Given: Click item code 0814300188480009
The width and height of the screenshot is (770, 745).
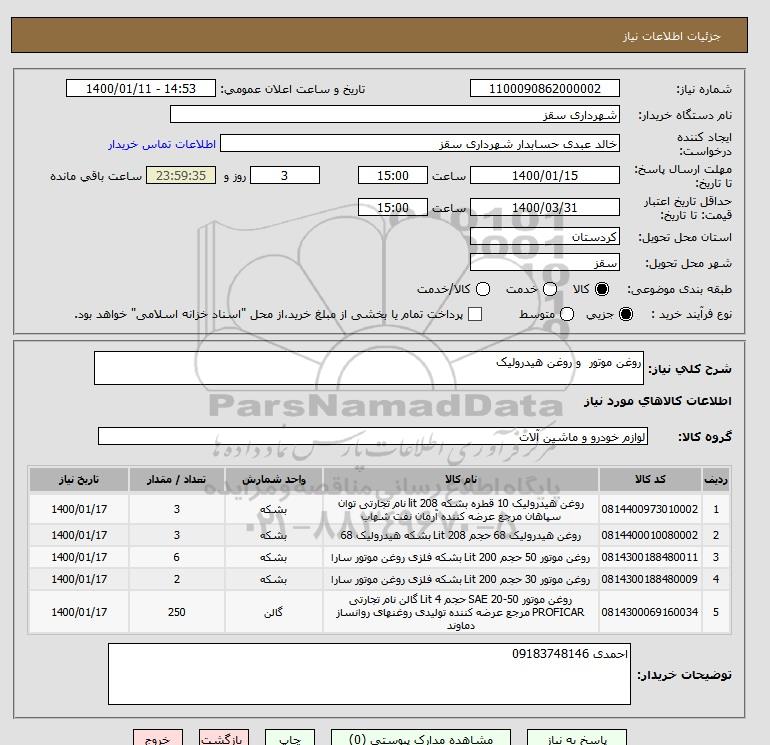Looking at the screenshot, I should coord(650,579).
